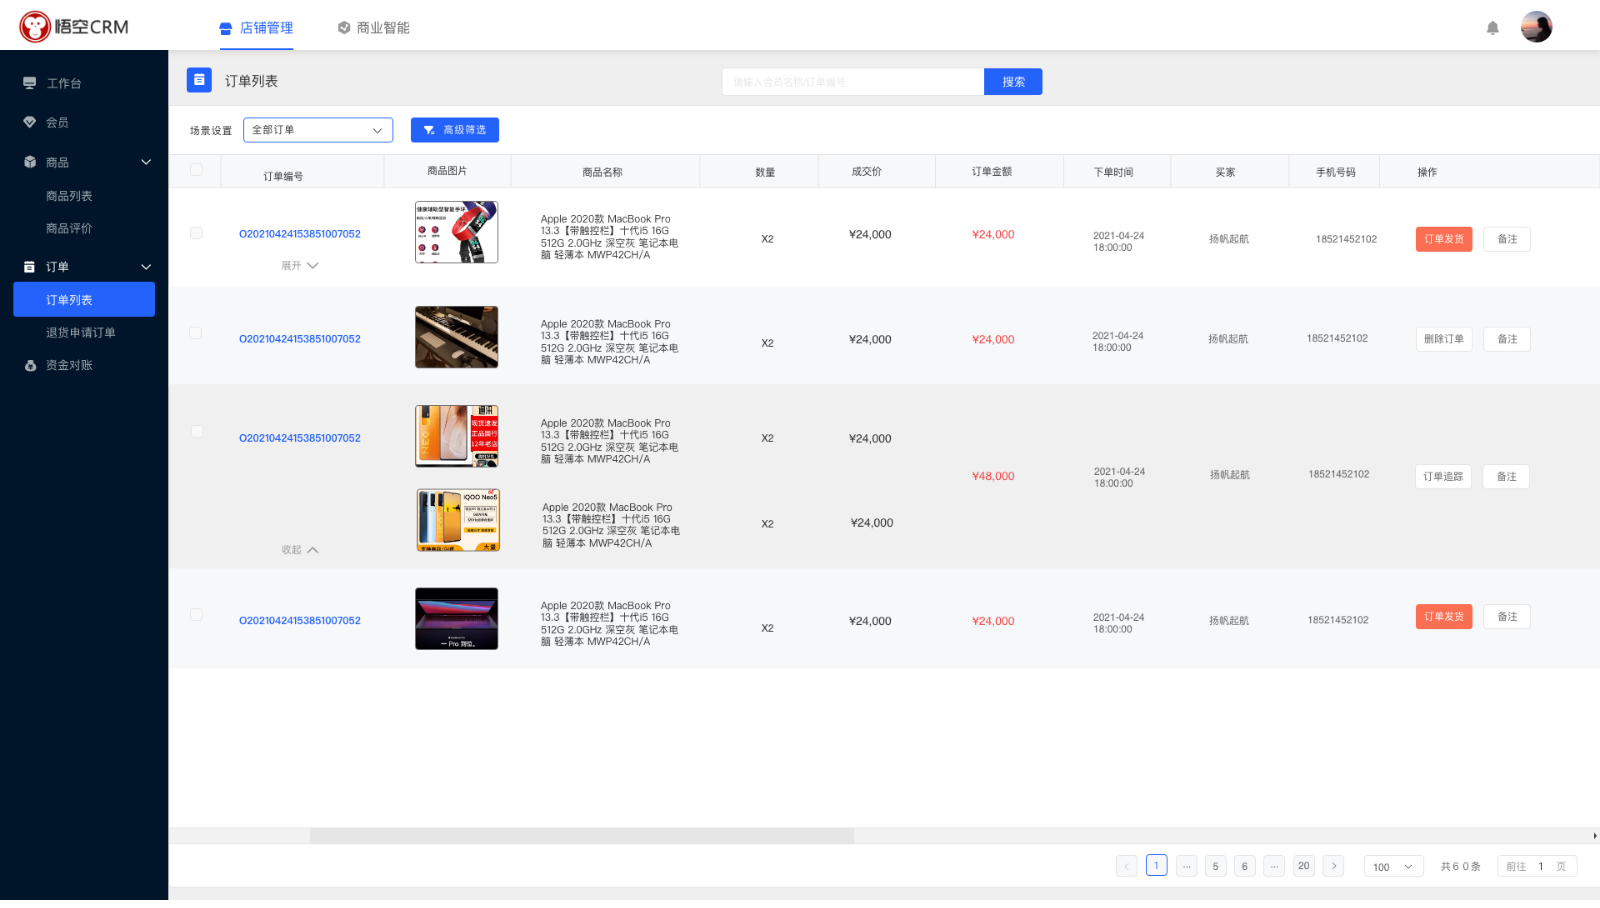Switch to 店铺管理 tab
The width and height of the screenshot is (1600, 908).
(x=256, y=28)
